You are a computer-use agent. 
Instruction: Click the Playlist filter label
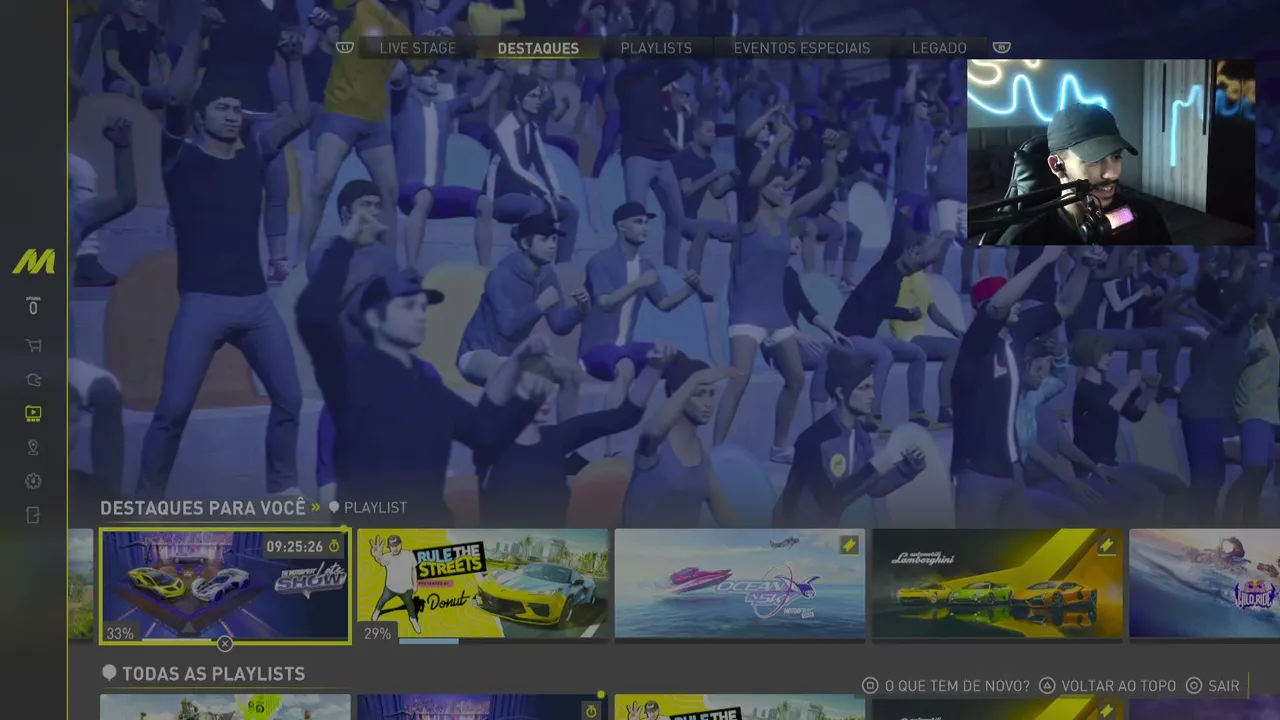[x=375, y=508]
